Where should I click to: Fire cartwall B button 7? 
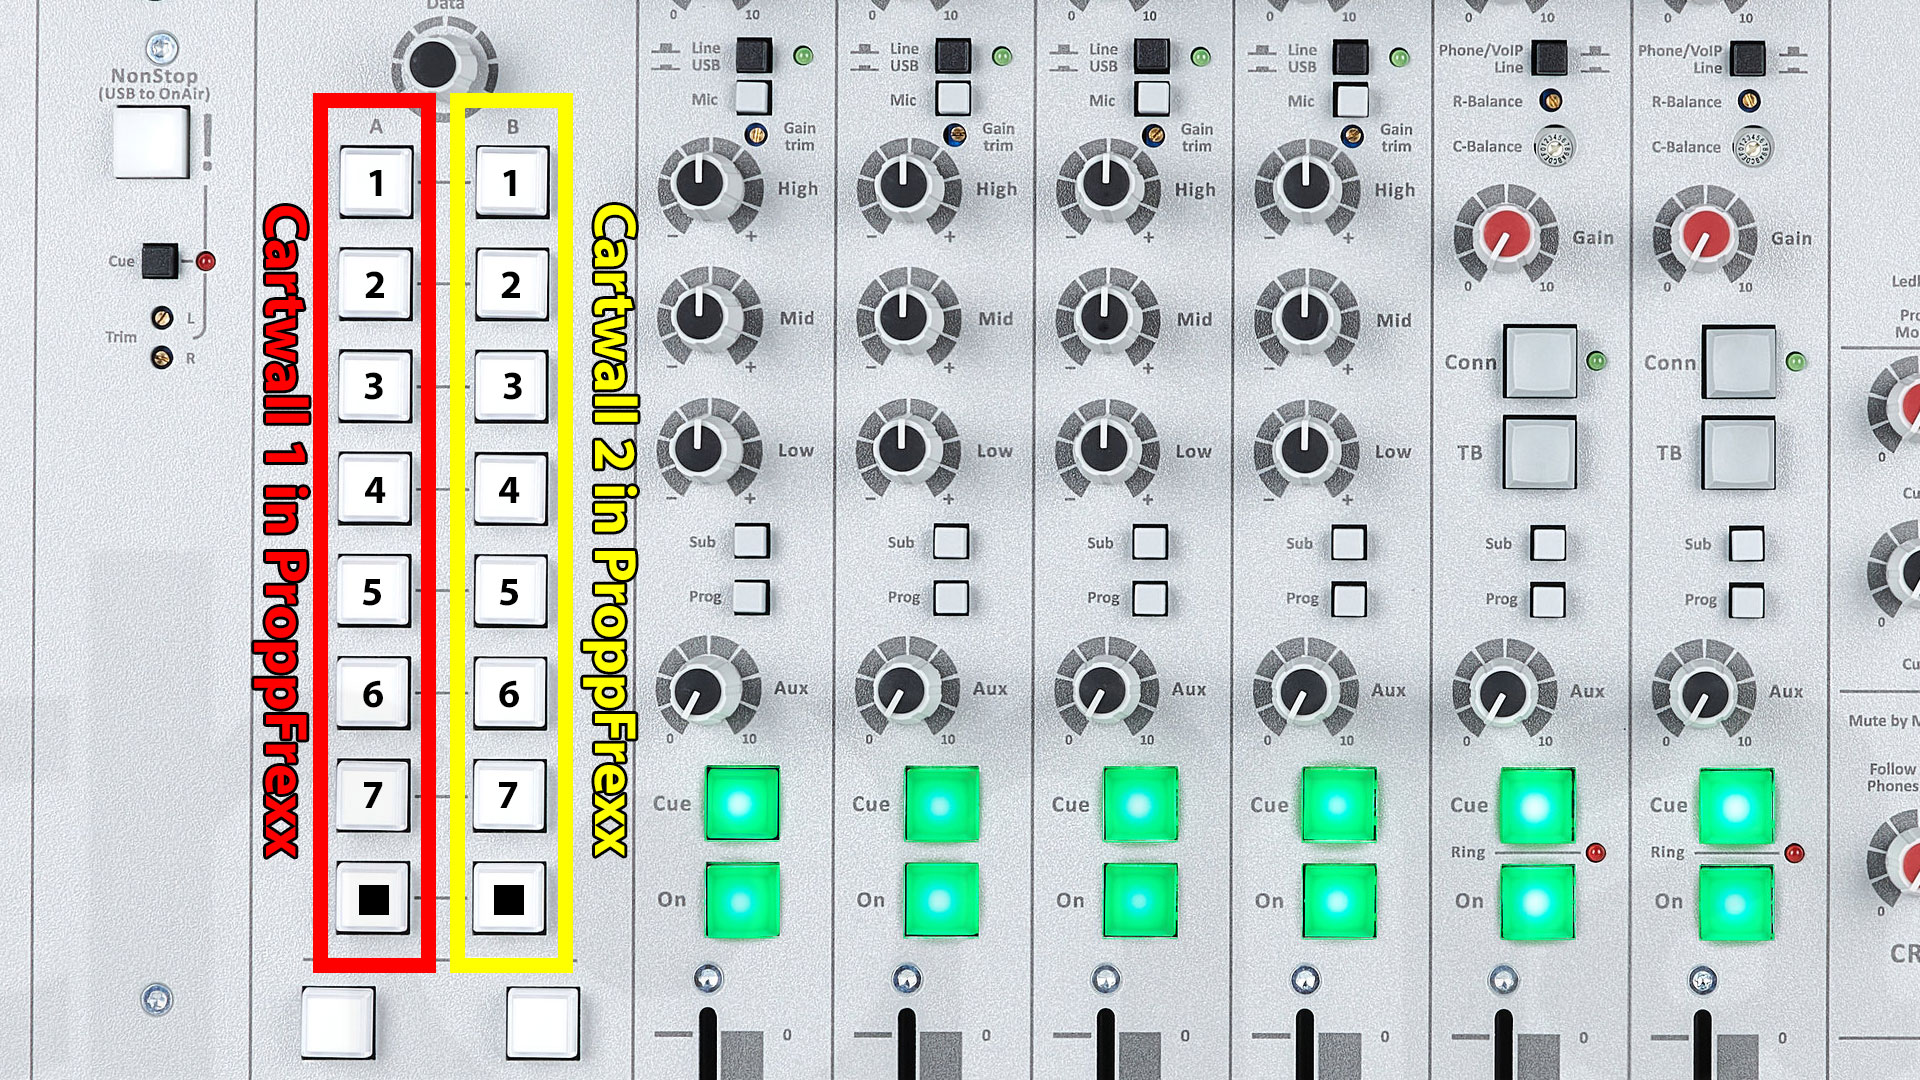pos(509,796)
